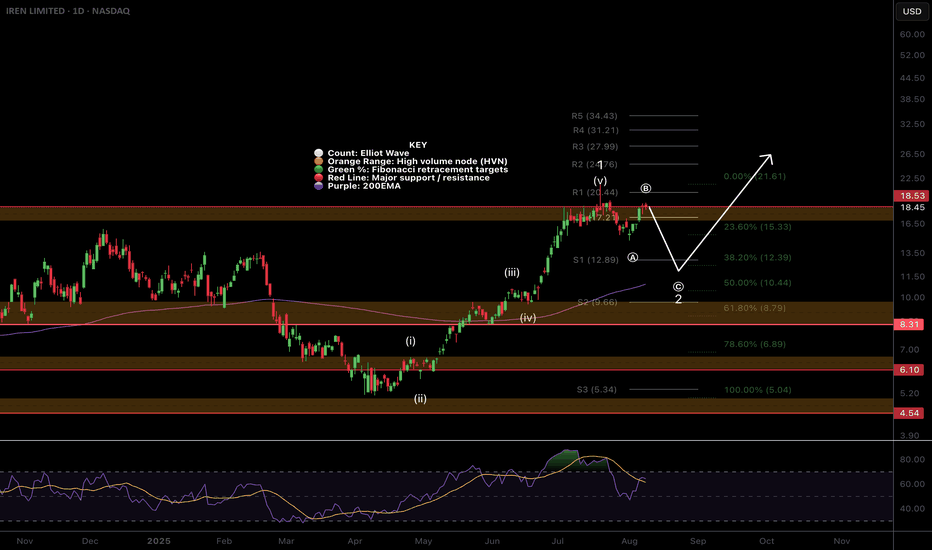932x550 pixels.
Task: Click the 38.50 value on price axis
Action: tap(912, 99)
